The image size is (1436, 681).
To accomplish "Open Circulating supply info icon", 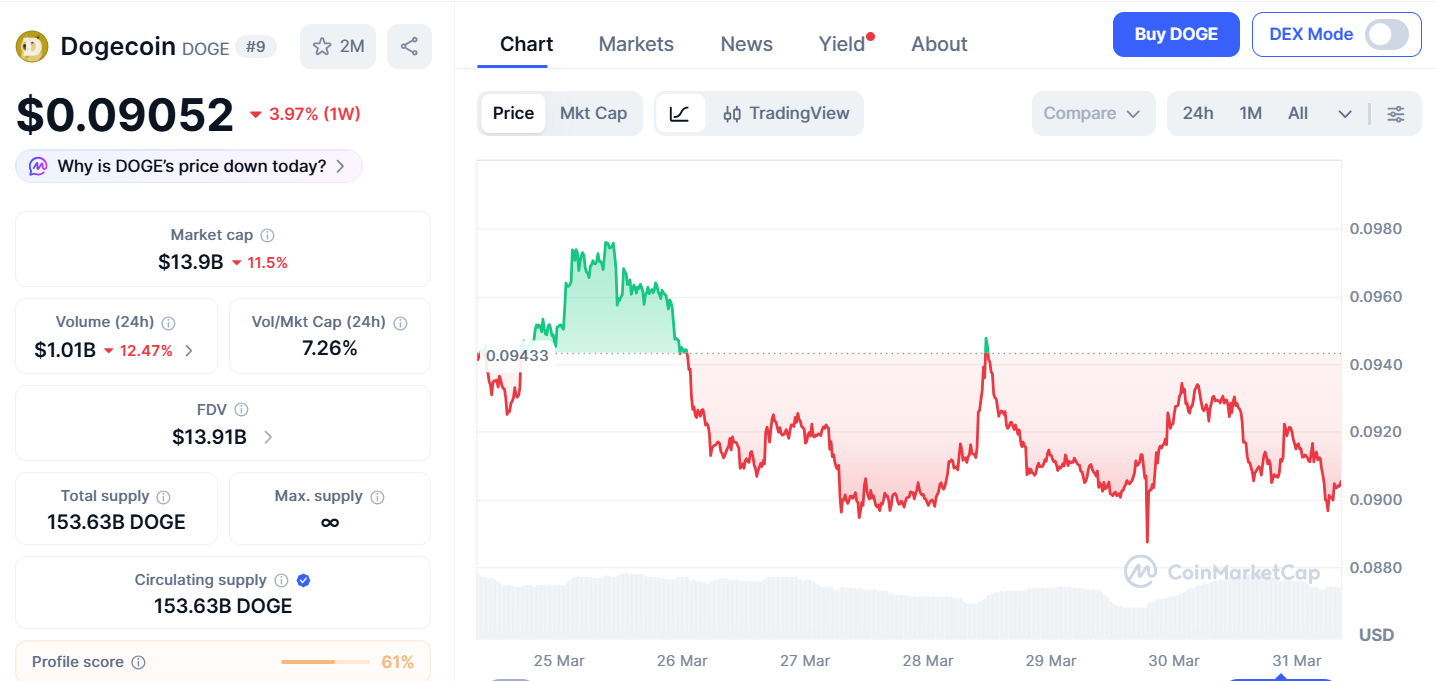I will click(281, 580).
